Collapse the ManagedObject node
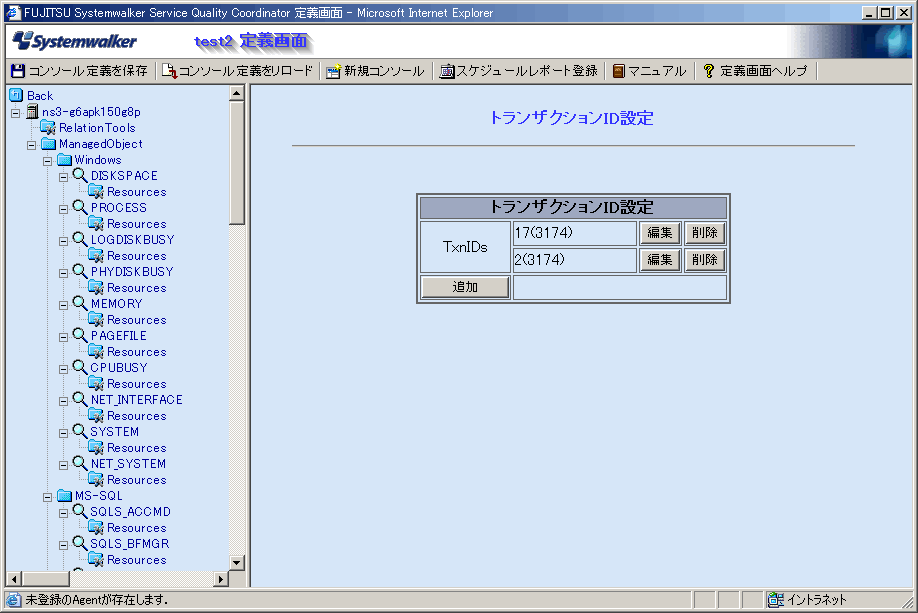 click(x=32, y=145)
